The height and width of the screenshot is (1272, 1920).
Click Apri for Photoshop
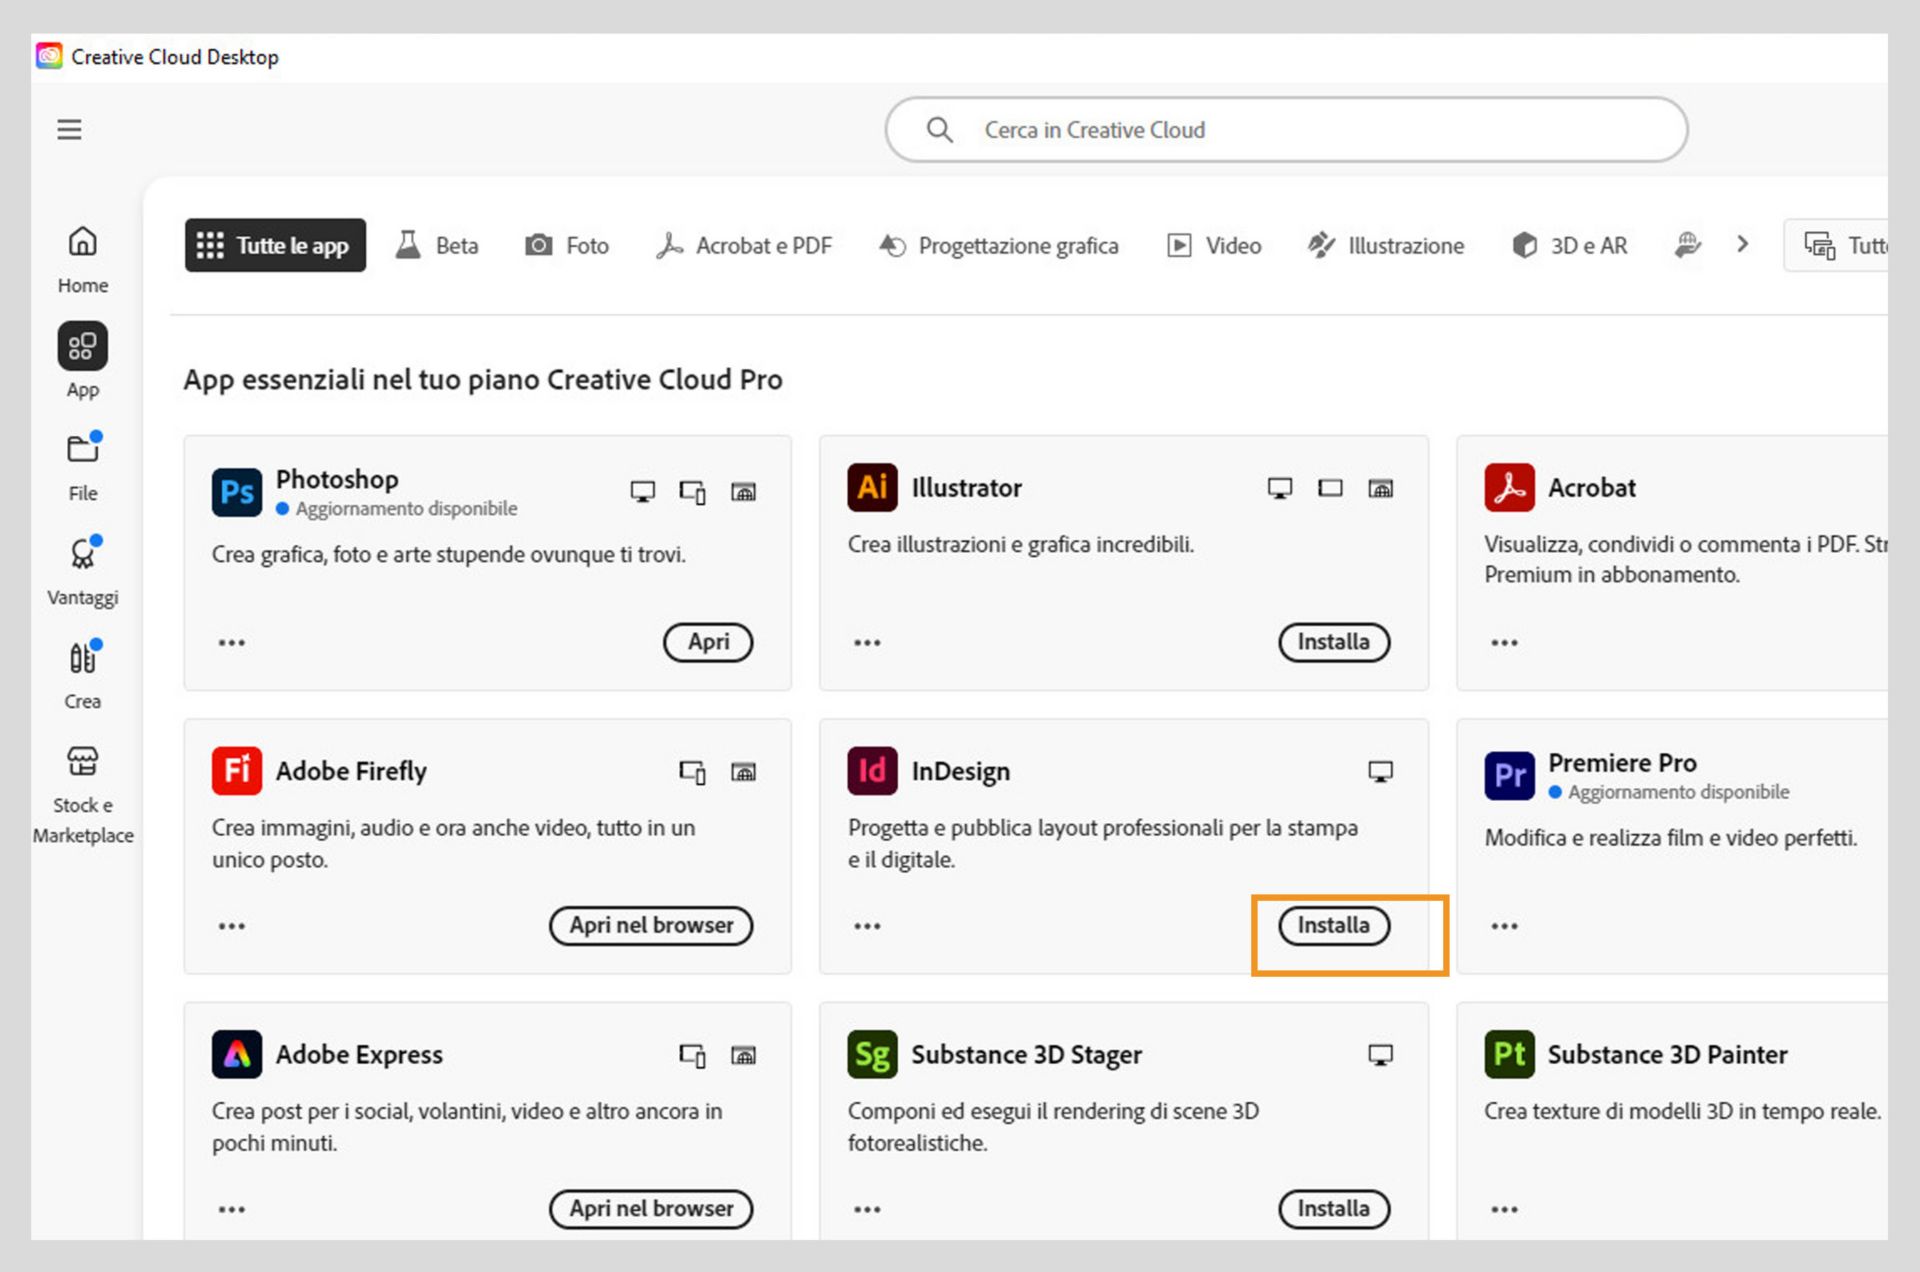[x=708, y=642]
